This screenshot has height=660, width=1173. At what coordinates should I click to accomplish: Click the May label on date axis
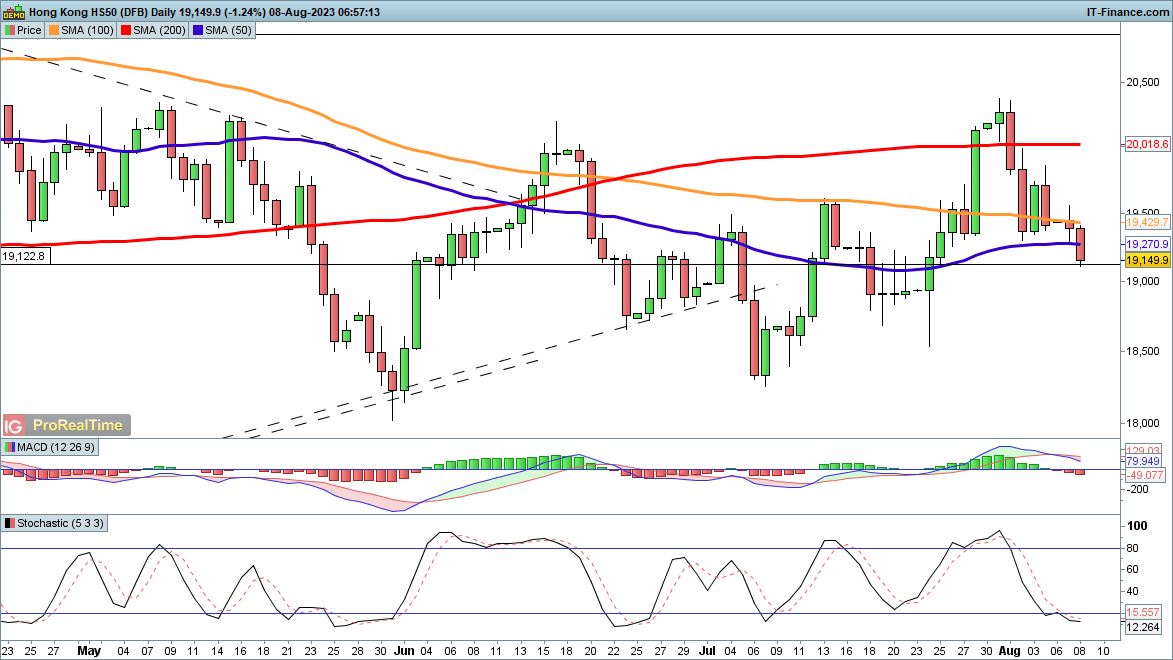(x=89, y=651)
